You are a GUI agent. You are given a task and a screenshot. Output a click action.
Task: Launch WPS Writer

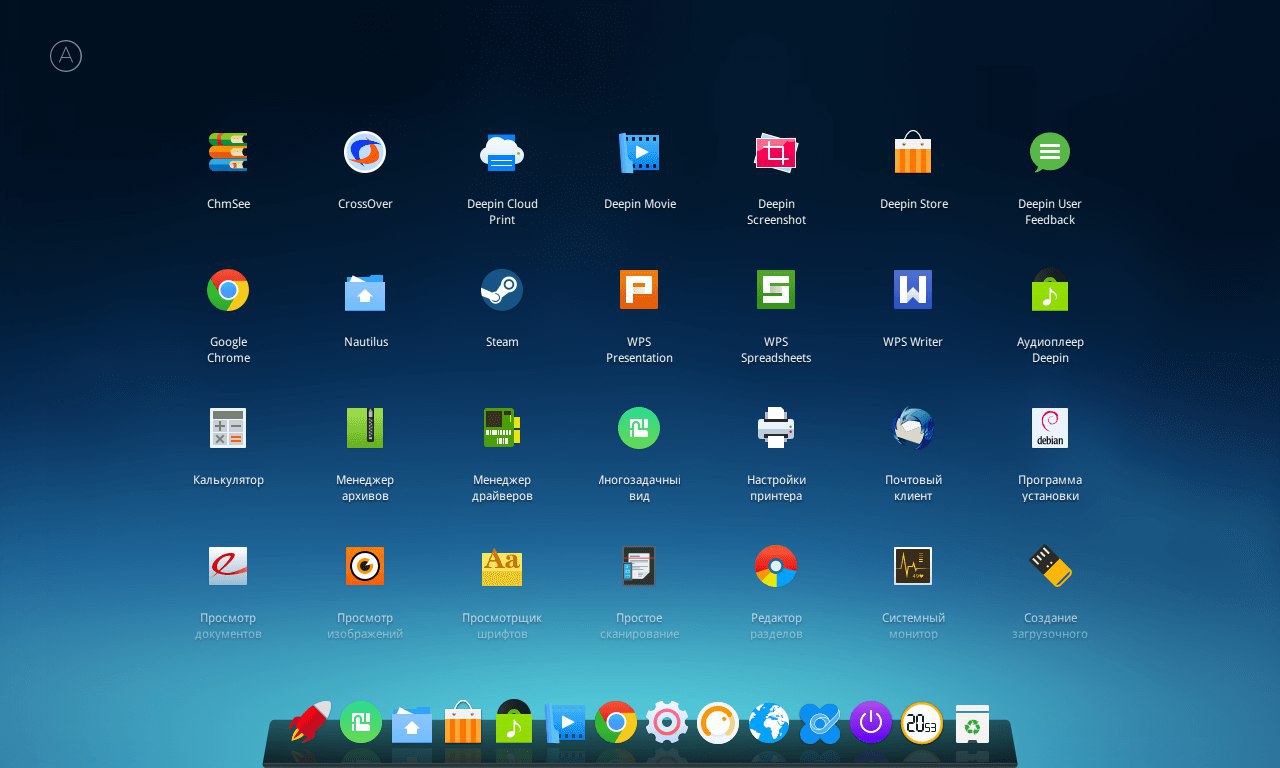coord(913,290)
